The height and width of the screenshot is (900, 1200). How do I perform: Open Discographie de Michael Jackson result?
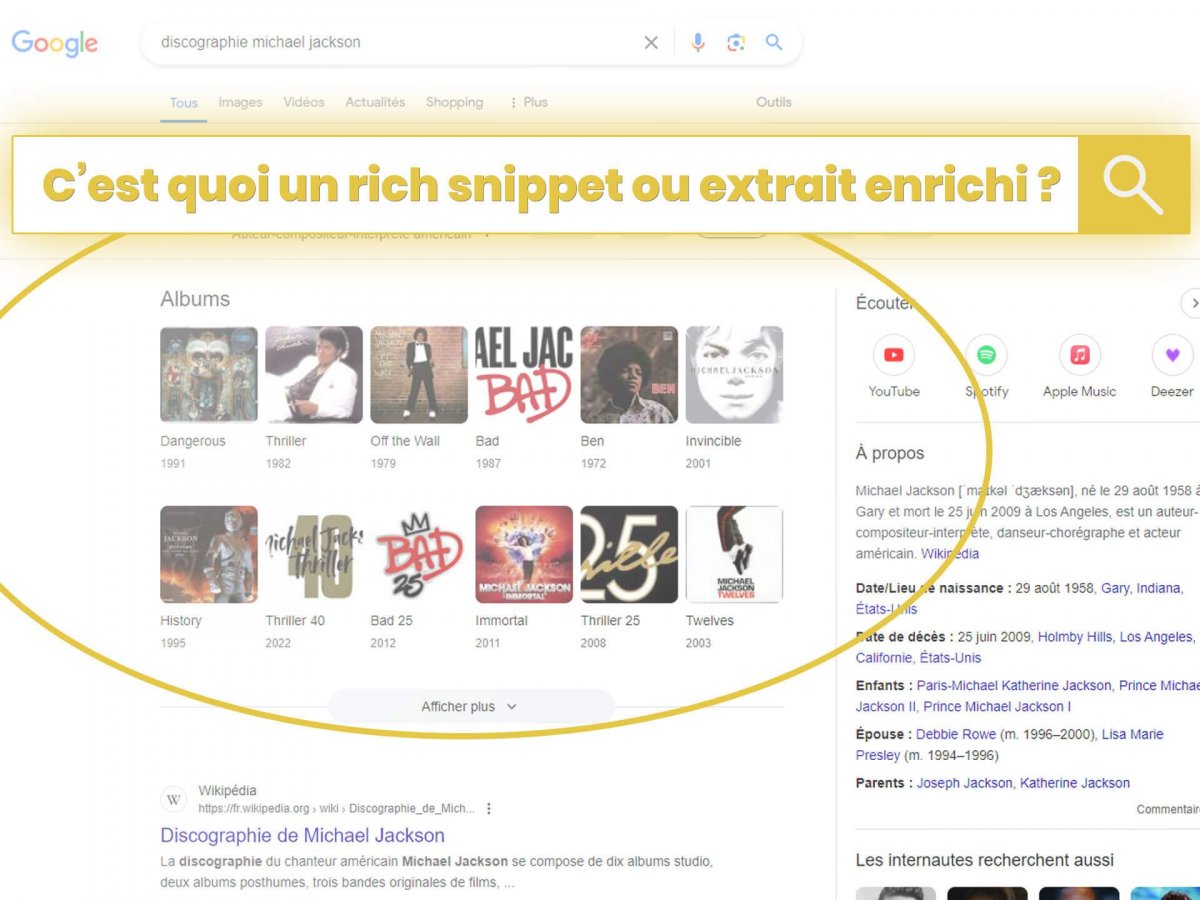(302, 835)
